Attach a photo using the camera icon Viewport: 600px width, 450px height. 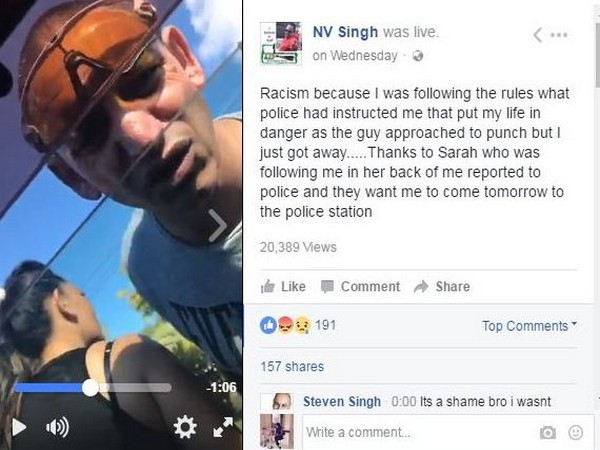tap(548, 432)
